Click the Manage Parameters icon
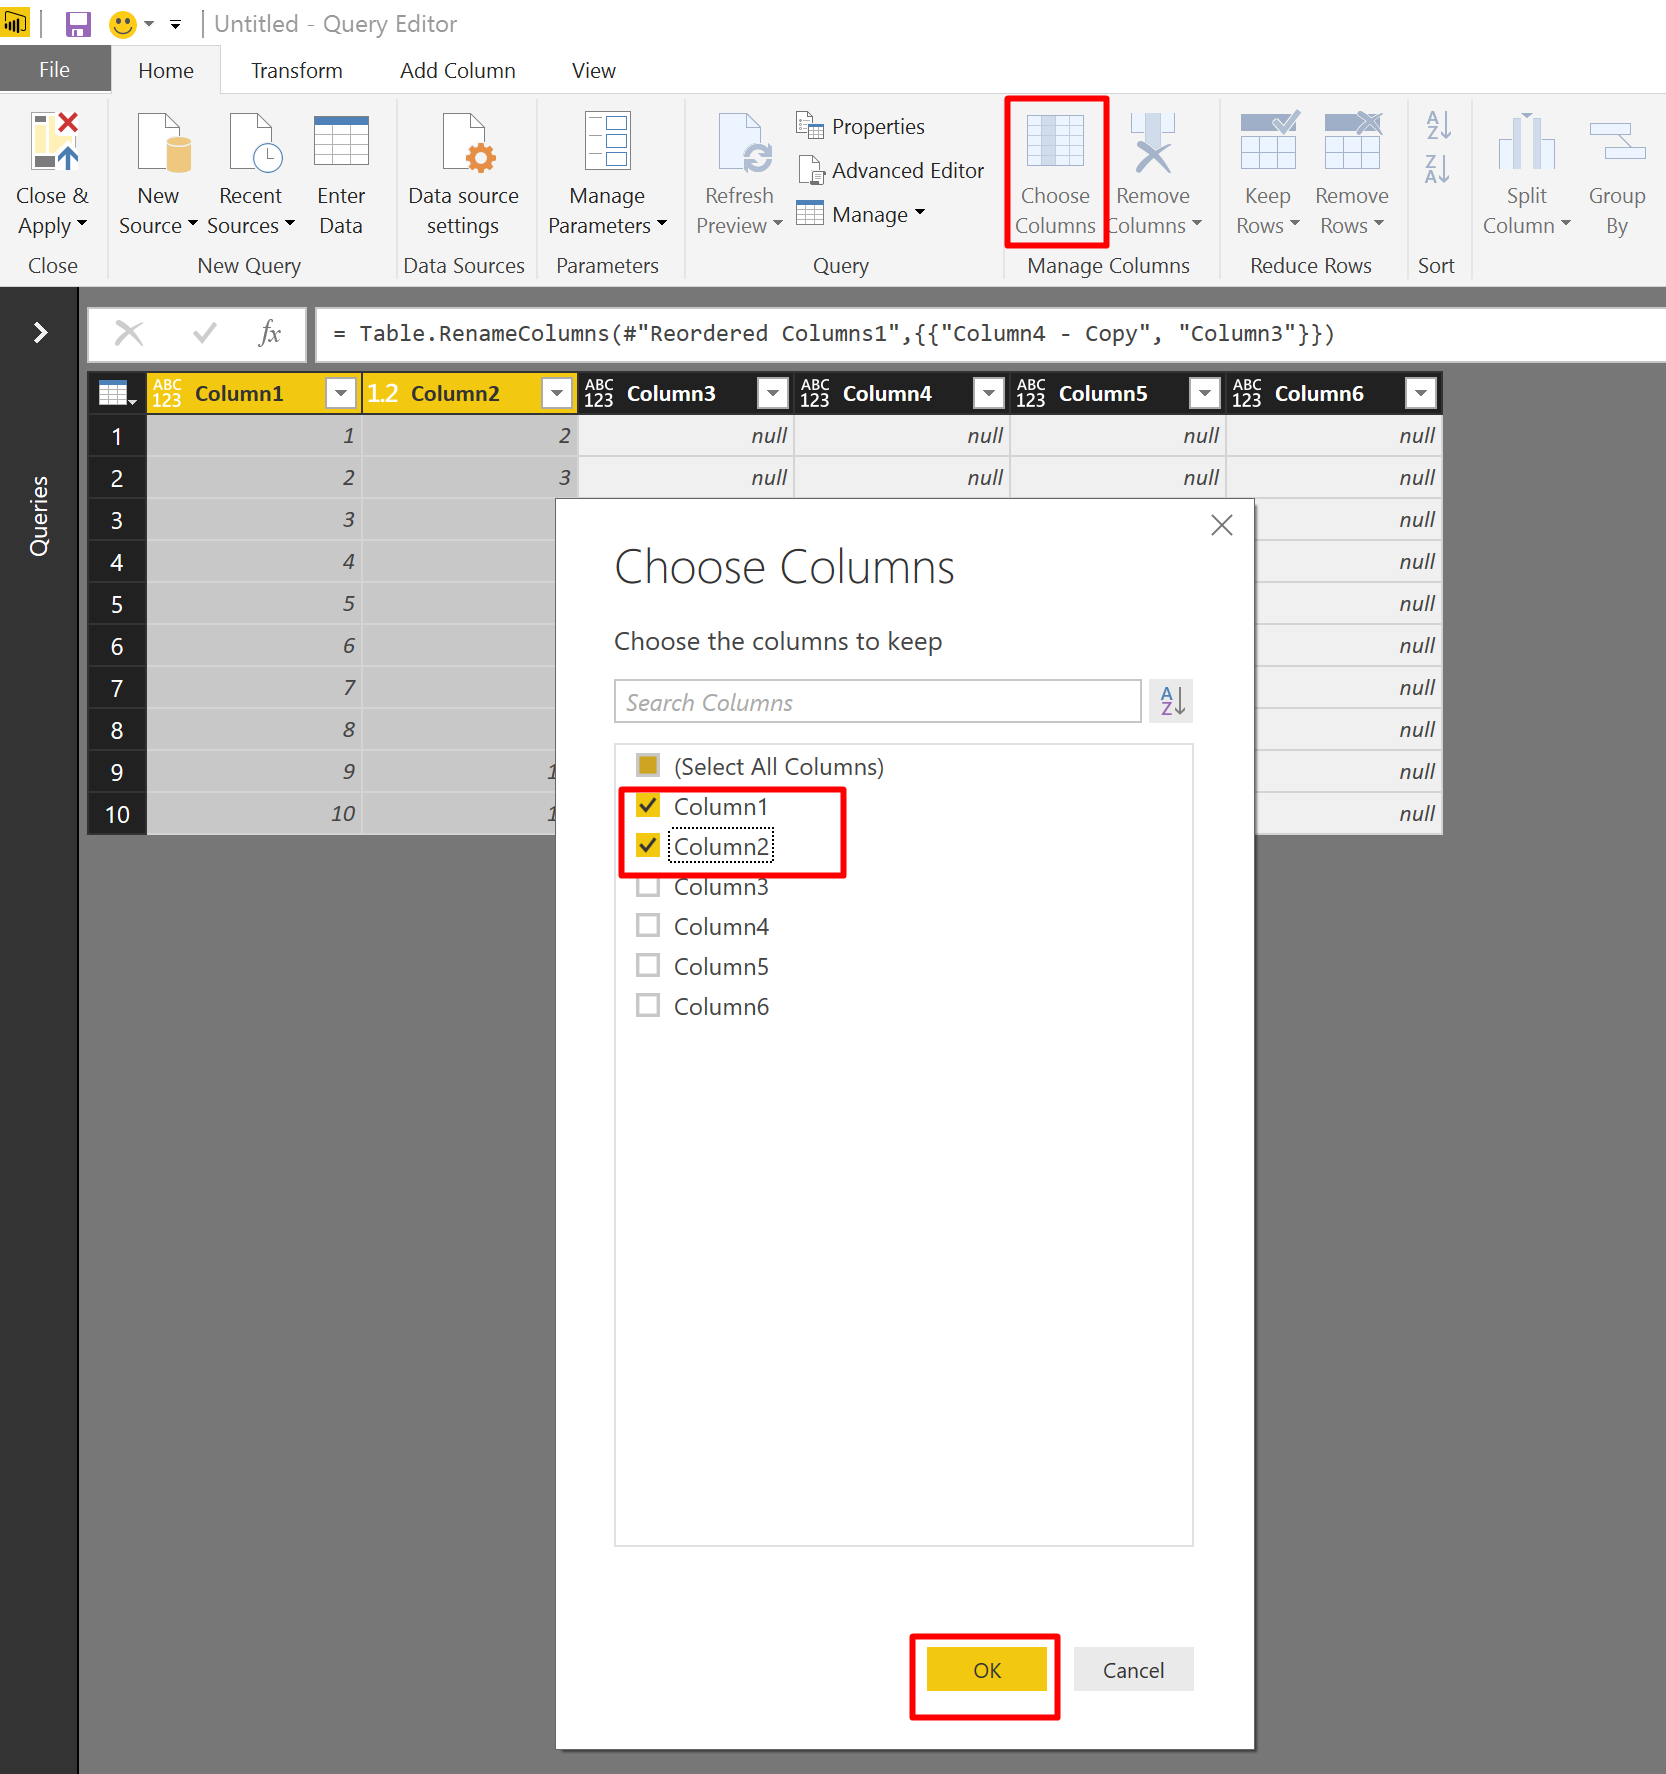 point(608,141)
